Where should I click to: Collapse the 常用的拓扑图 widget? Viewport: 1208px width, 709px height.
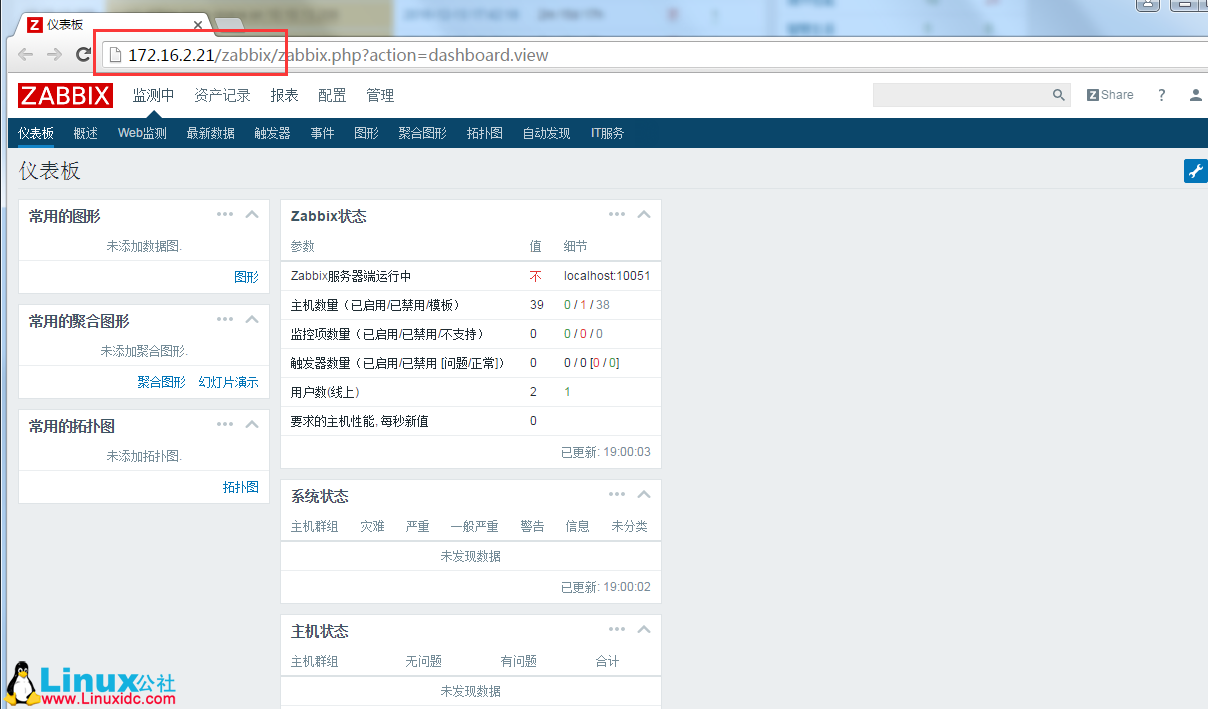[252, 423]
